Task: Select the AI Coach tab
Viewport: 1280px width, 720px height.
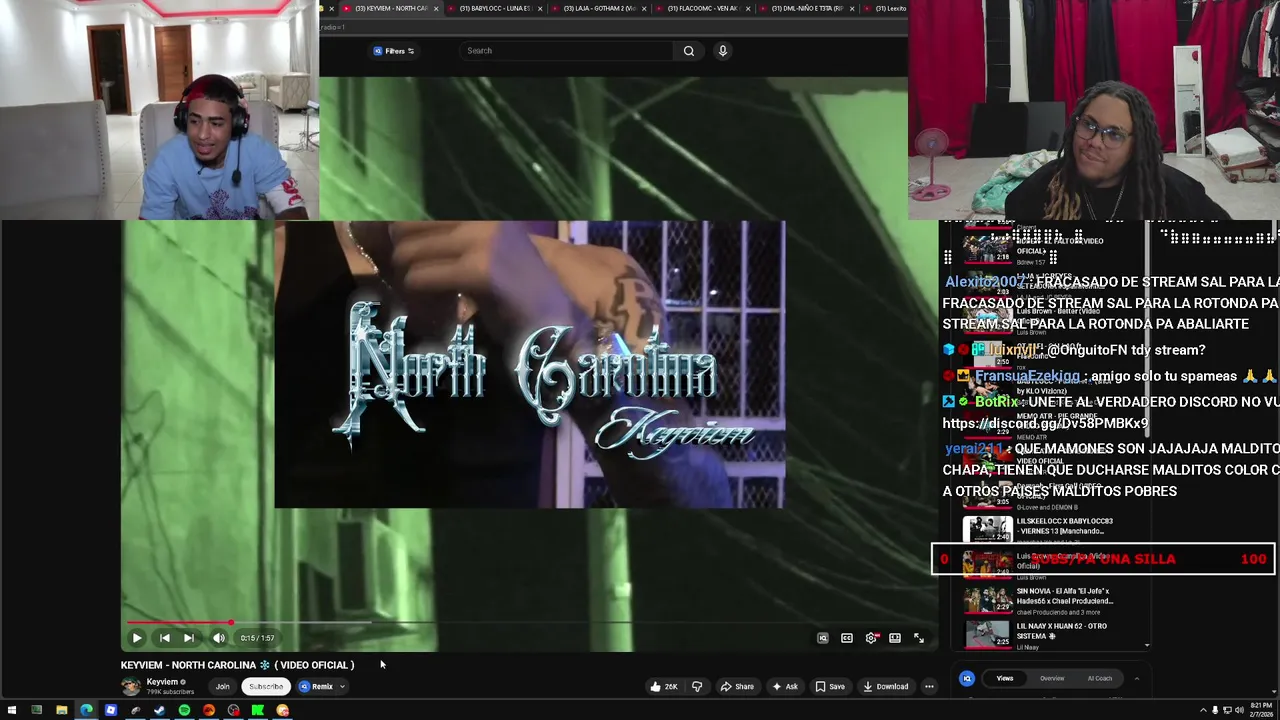Action: 1099,678
